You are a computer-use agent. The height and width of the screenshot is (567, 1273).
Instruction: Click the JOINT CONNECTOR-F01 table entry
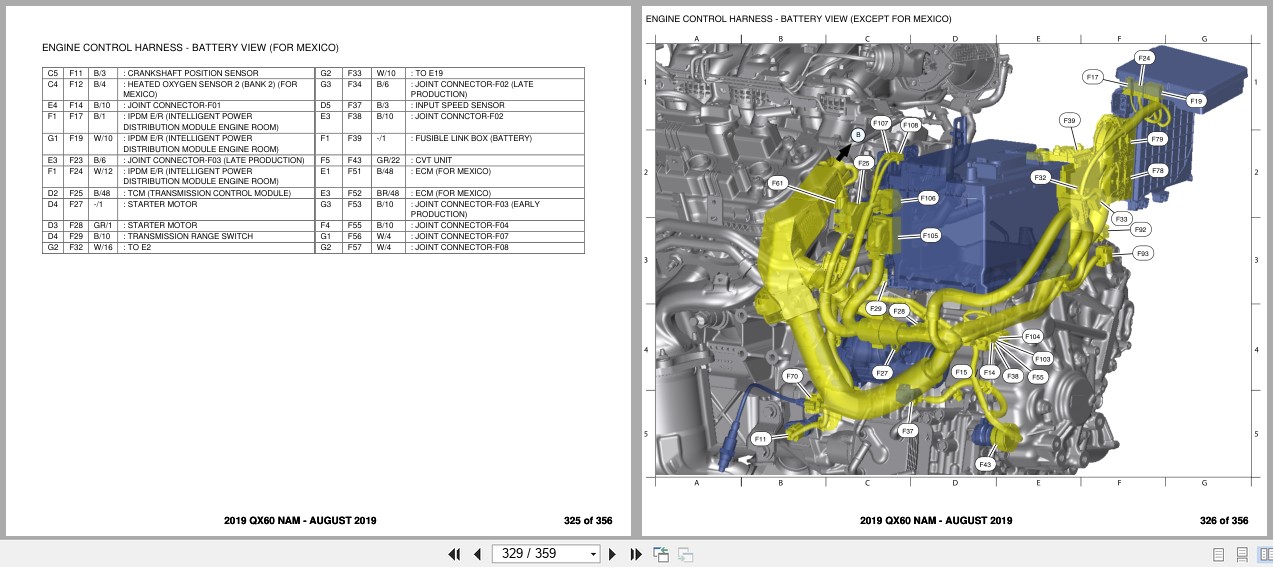tap(172, 105)
